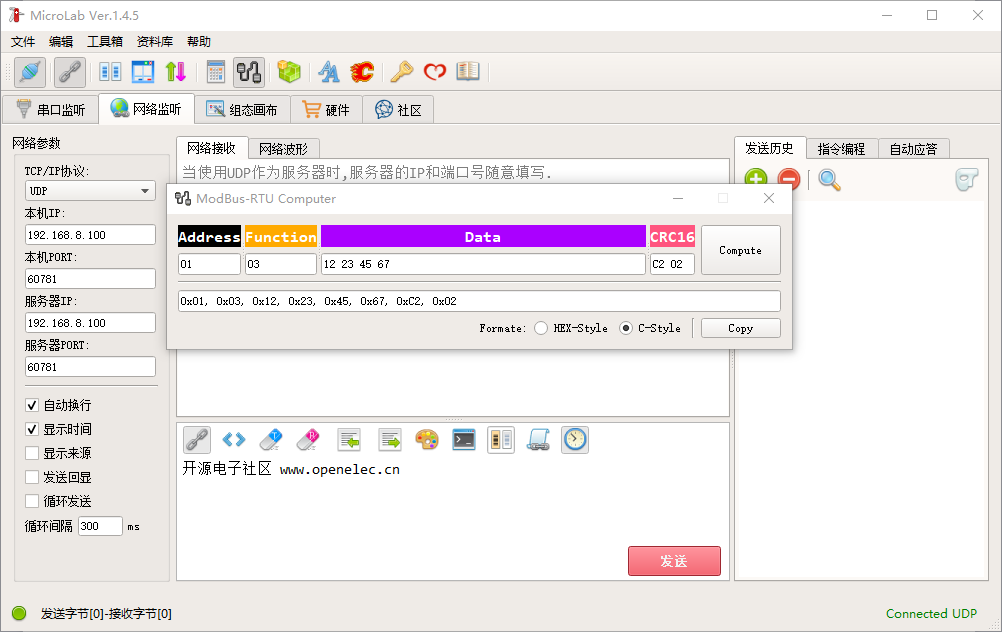Click the CRC16 result field
The height and width of the screenshot is (632, 1002).
[672, 264]
